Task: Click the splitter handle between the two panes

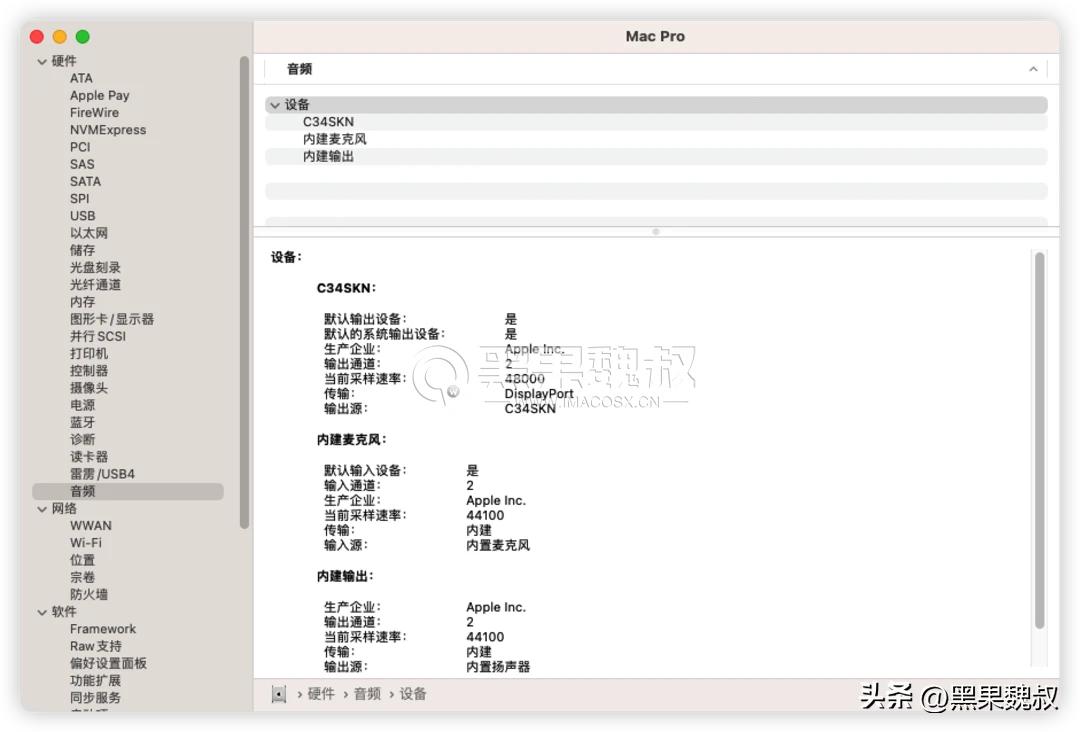Action: point(655,231)
